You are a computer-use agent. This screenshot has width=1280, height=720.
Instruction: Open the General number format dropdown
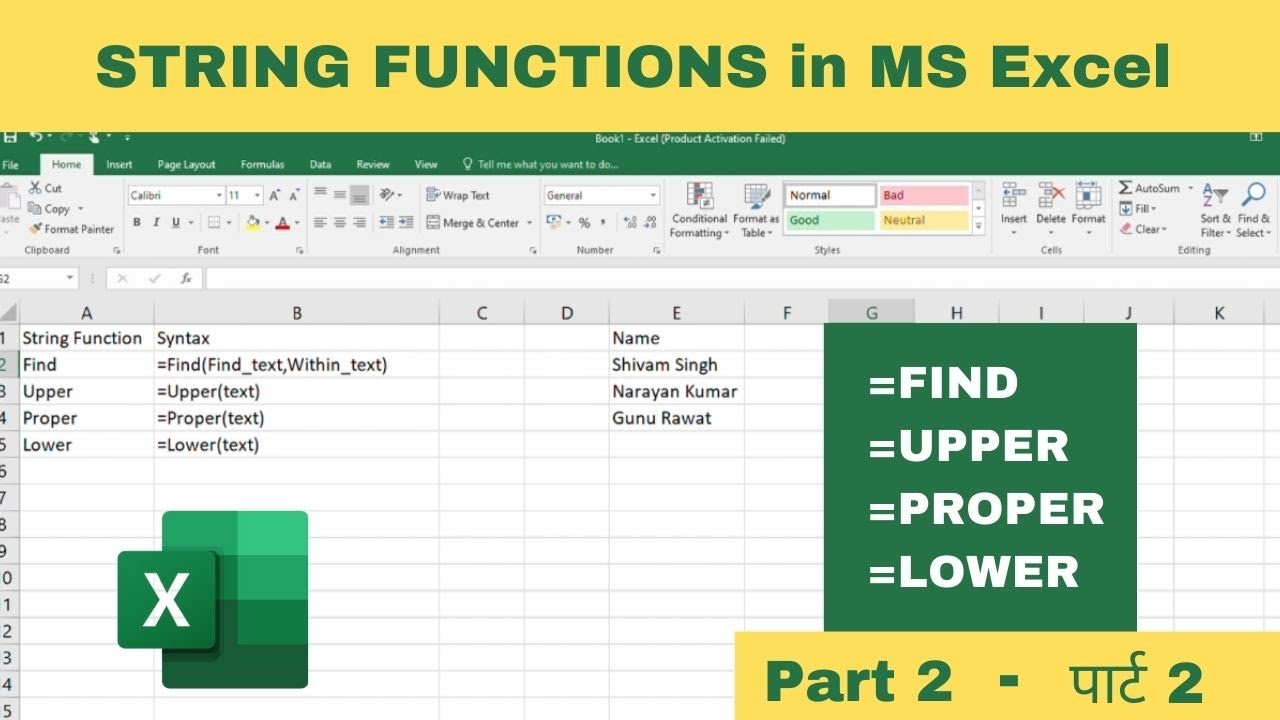tap(654, 196)
